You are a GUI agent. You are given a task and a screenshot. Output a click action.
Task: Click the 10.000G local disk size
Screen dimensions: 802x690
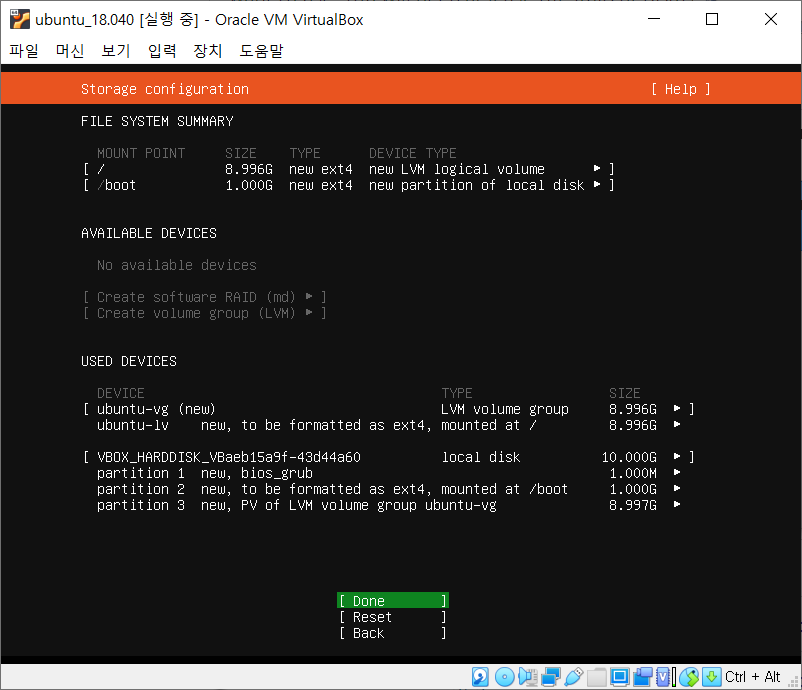tap(629, 457)
